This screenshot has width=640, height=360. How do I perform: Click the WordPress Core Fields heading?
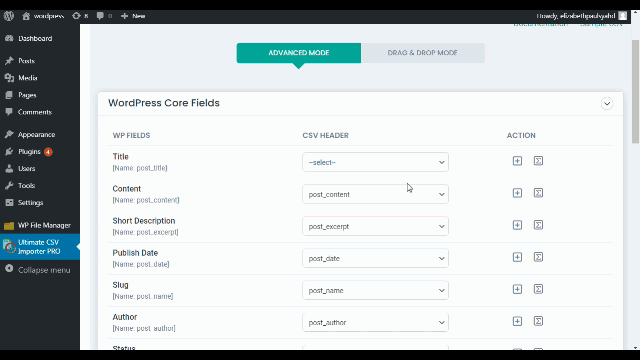pyautogui.click(x=164, y=103)
